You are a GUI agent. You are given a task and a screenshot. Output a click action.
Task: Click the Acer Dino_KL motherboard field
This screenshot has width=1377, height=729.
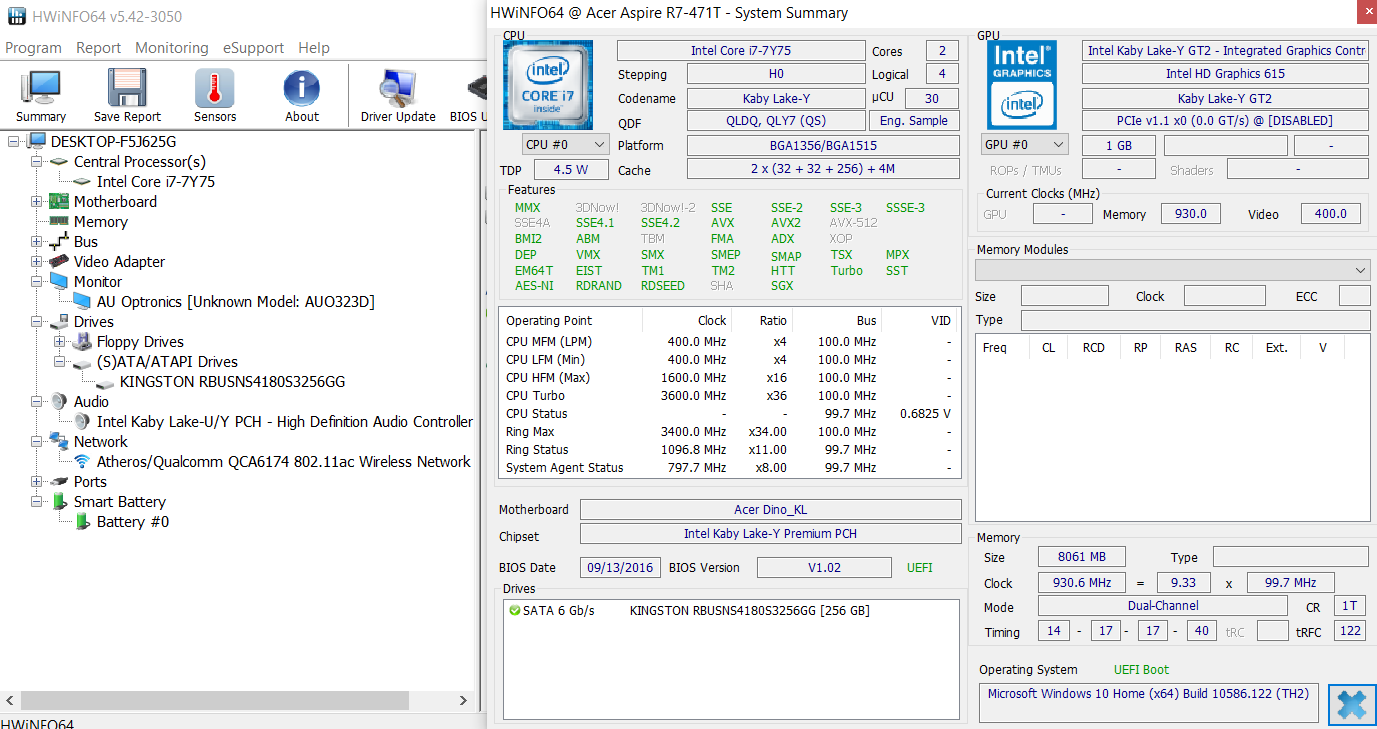(770, 510)
